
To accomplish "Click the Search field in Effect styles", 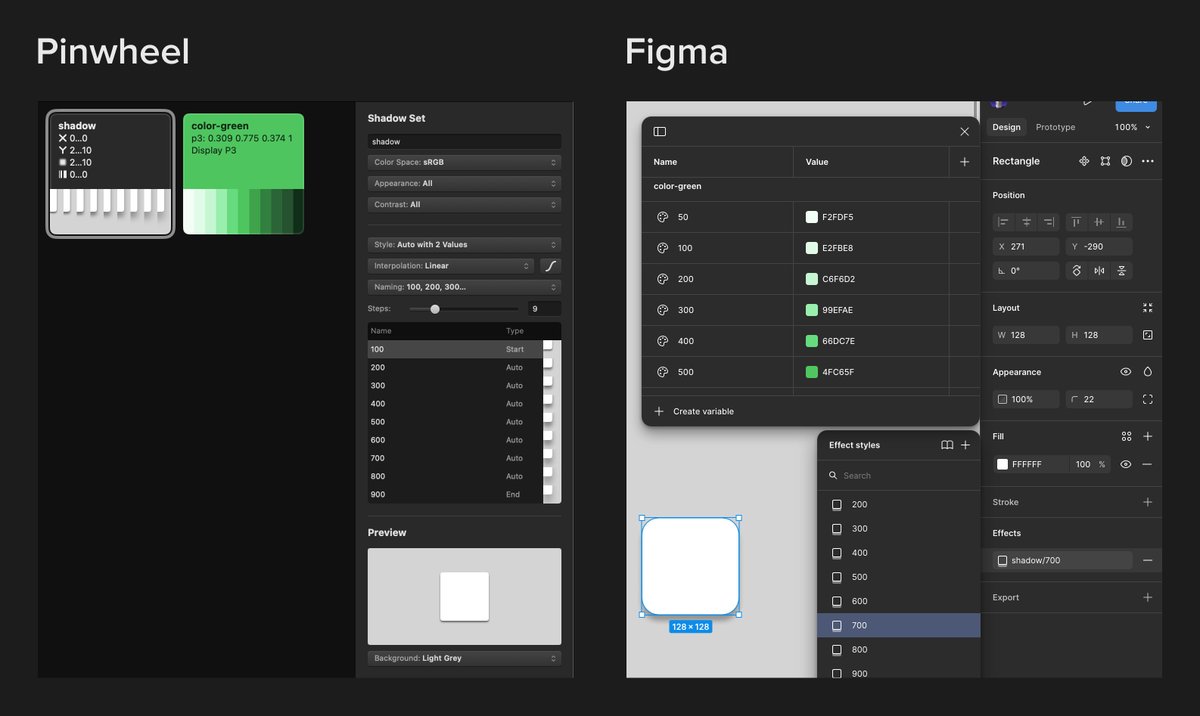I will (x=898, y=475).
